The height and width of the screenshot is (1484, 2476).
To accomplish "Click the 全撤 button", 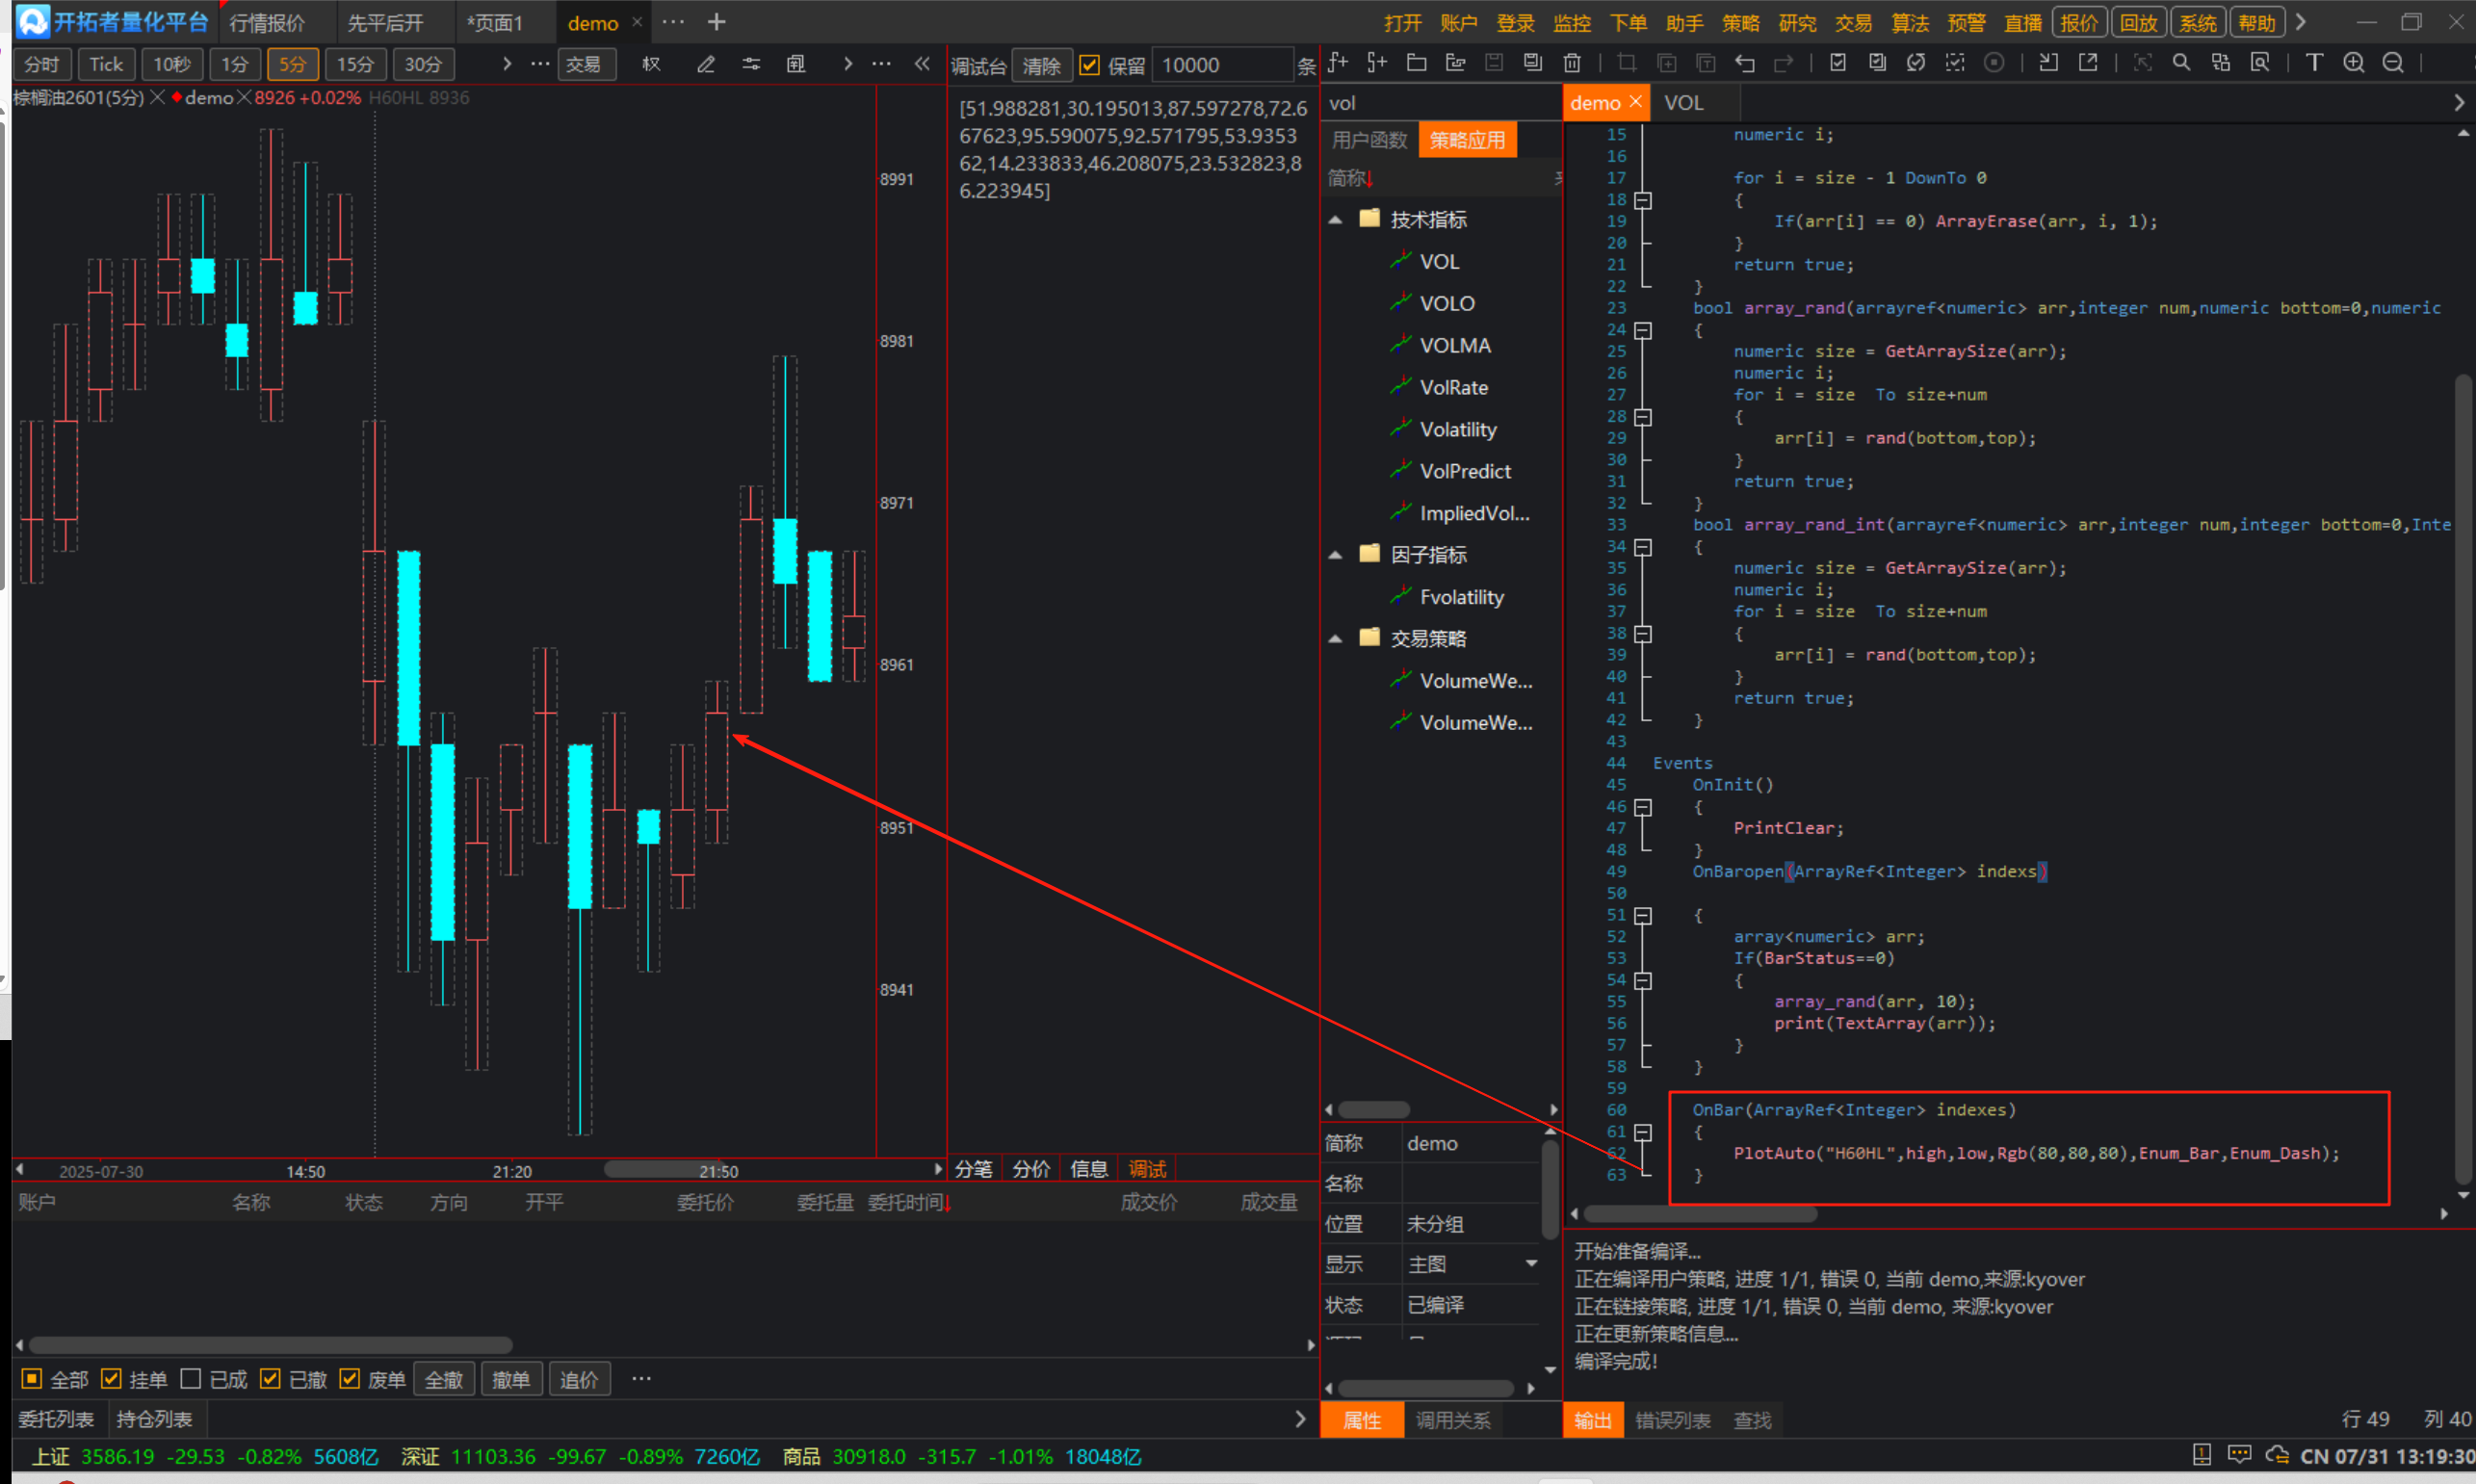I will point(444,1379).
